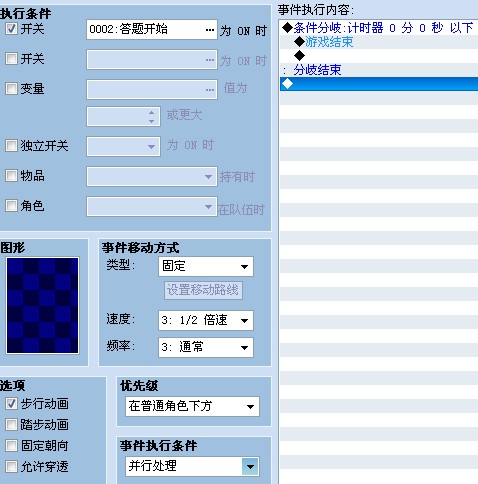This screenshot has height=484, width=478.
Task: Increase variable value with stepper arrows
Action: pos(152,112)
